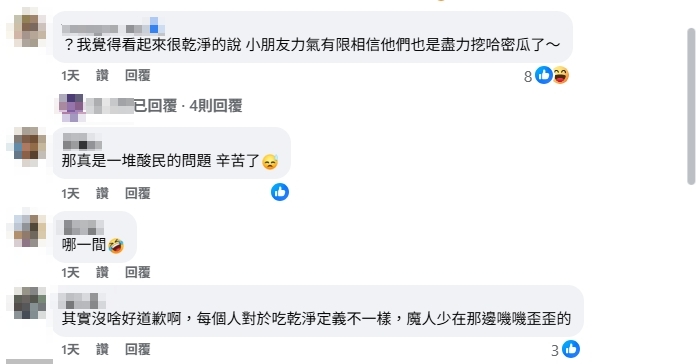Reply to the 哈密瓜 comment via 回覆
This screenshot has width=696, height=364.
[138, 75]
